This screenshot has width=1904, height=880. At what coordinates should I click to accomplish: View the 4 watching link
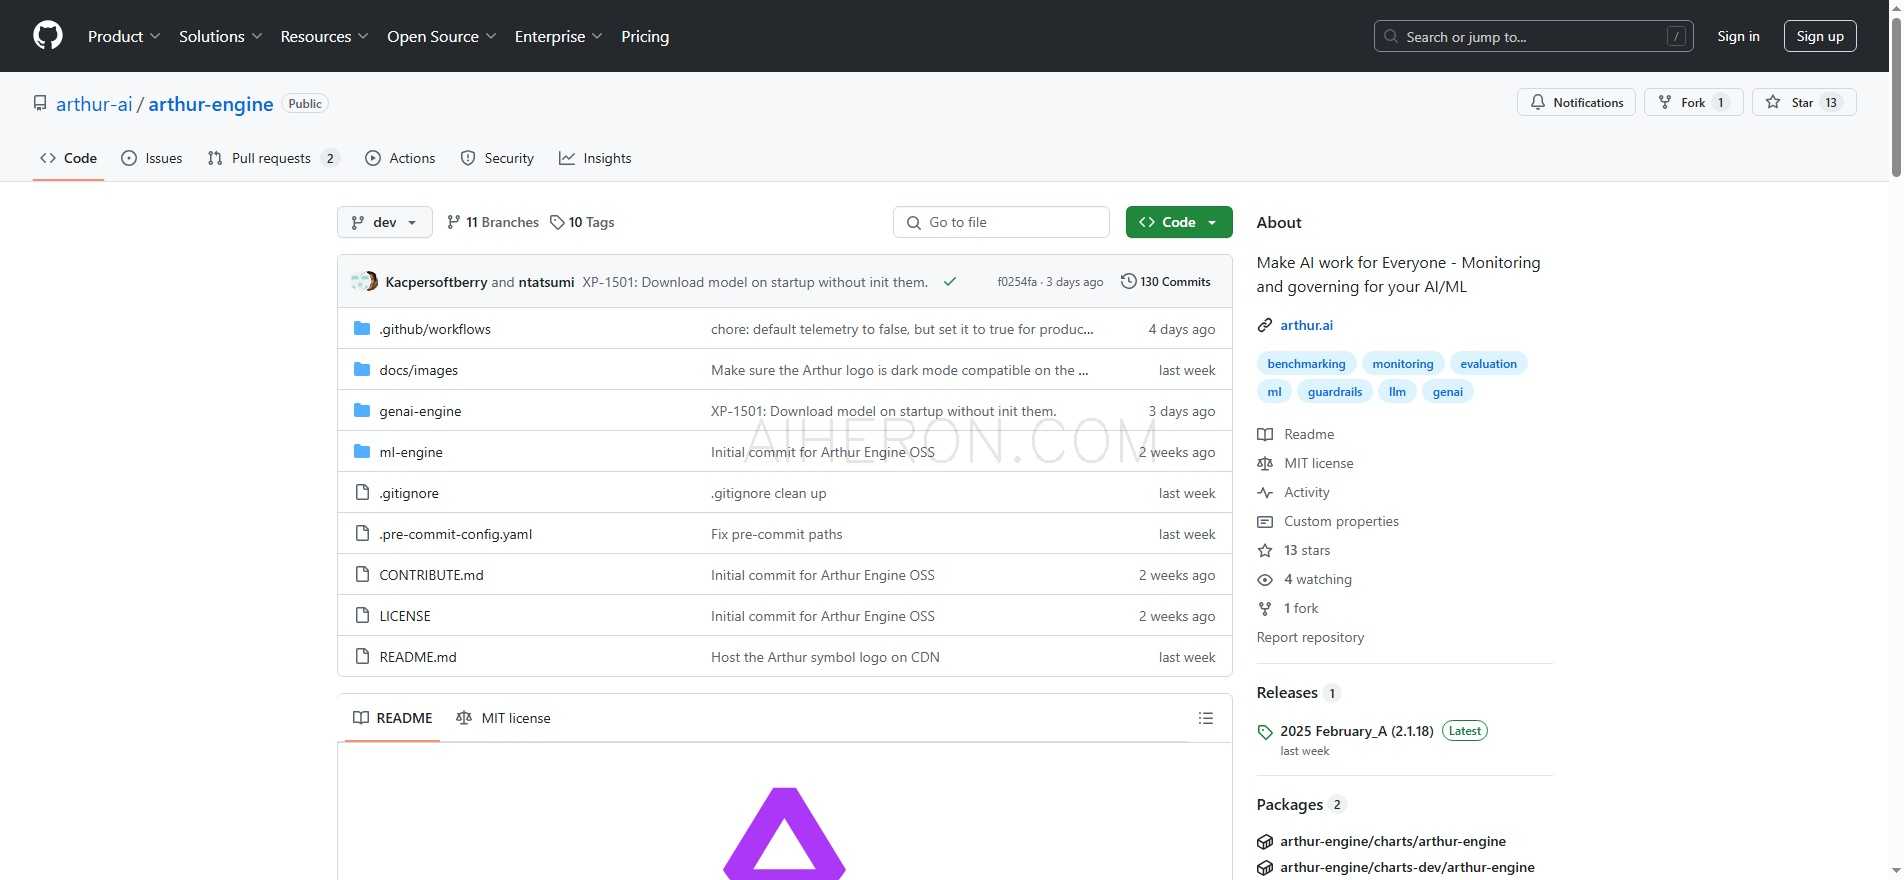coord(1317,579)
